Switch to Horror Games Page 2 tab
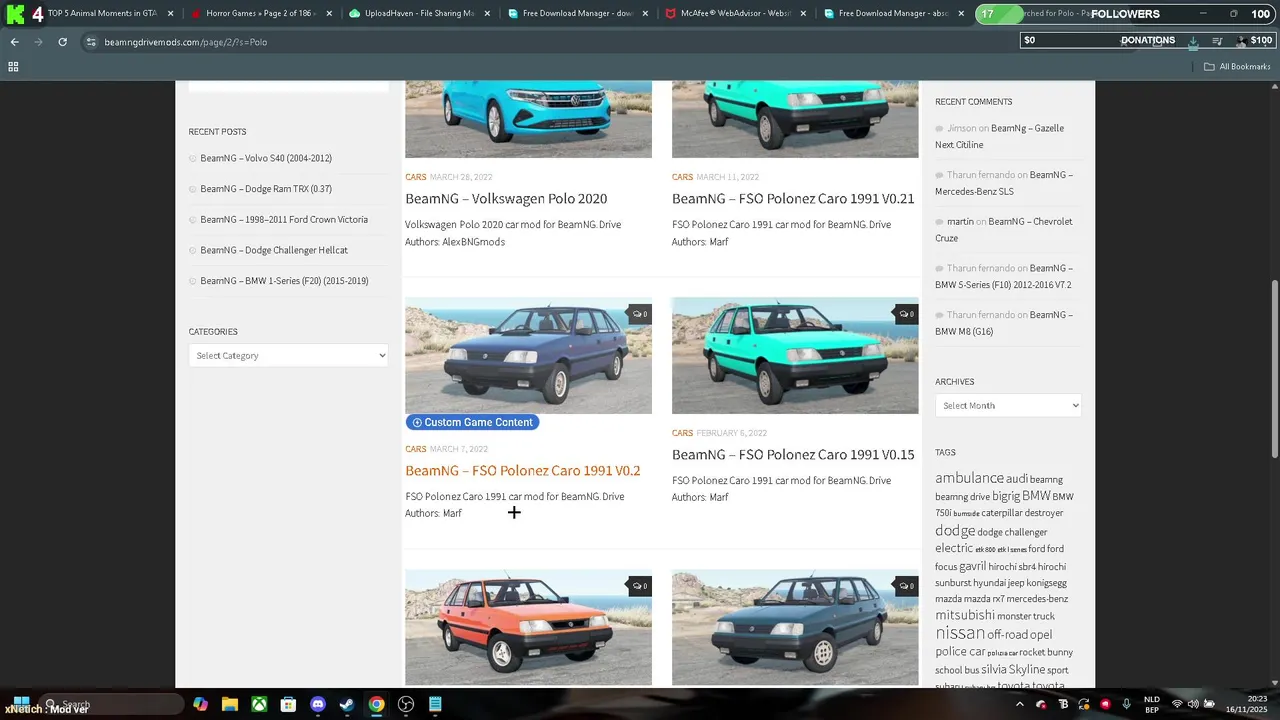 coord(260,14)
